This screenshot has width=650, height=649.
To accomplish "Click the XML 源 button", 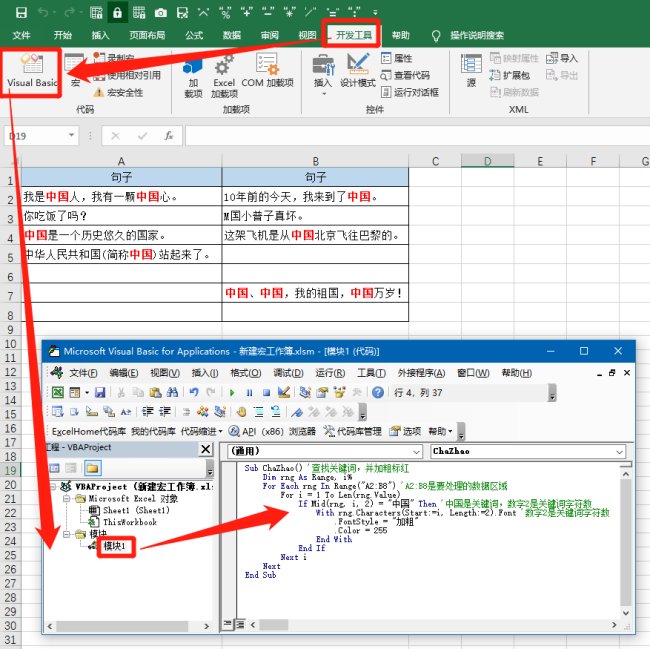I will (x=471, y=70).
